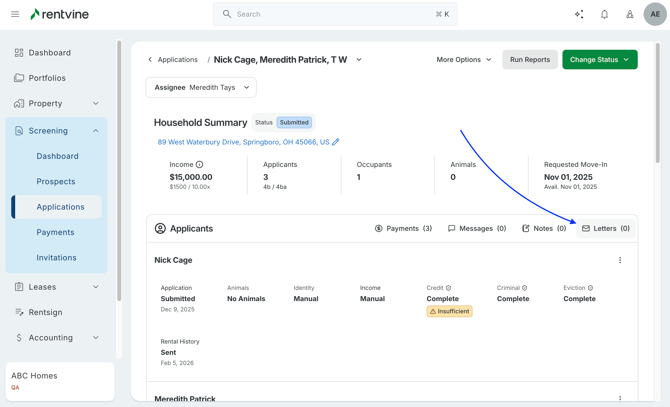Edit the property address pencil icon
The height and width of the screenshot is (407, 670).
(336, 142)
